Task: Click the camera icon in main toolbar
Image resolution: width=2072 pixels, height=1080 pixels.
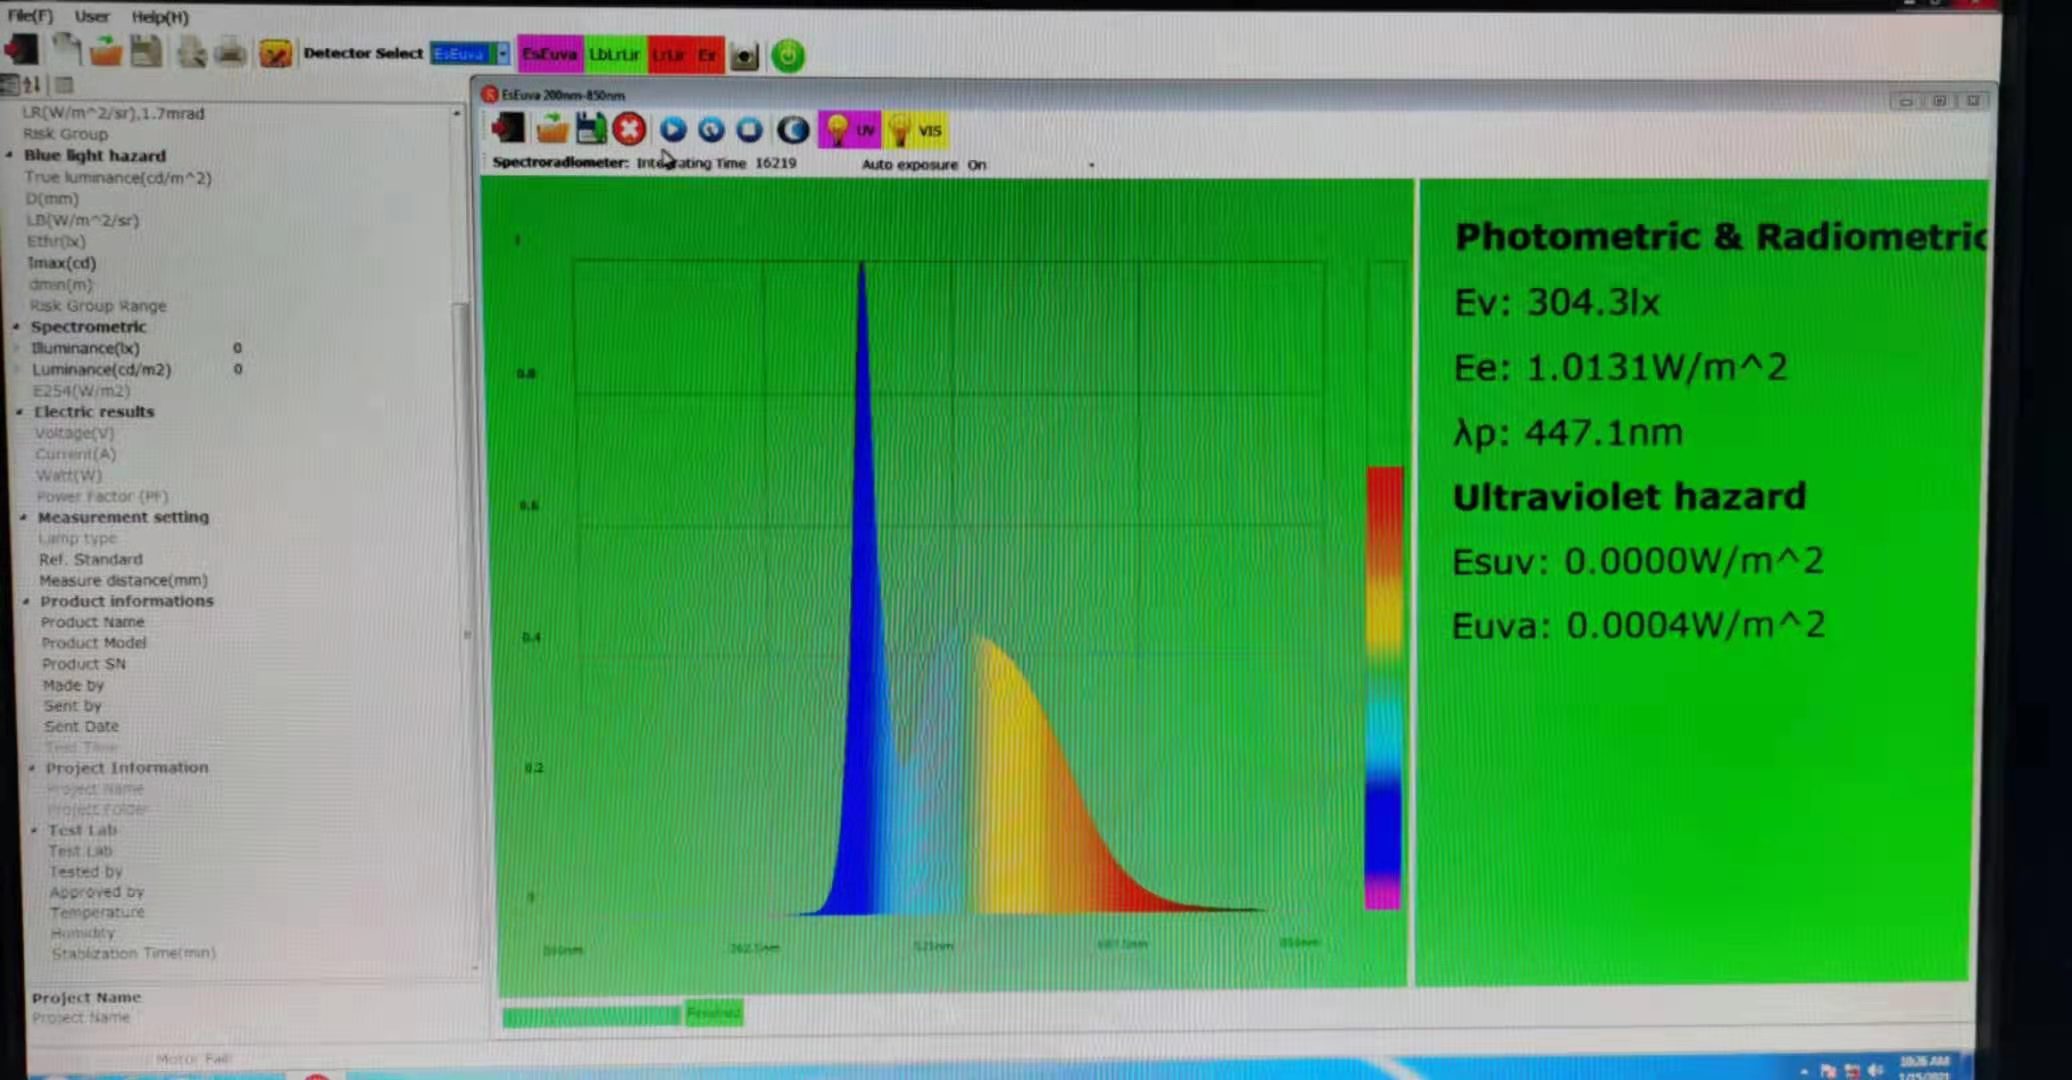Action: click(x=745, y=56)
